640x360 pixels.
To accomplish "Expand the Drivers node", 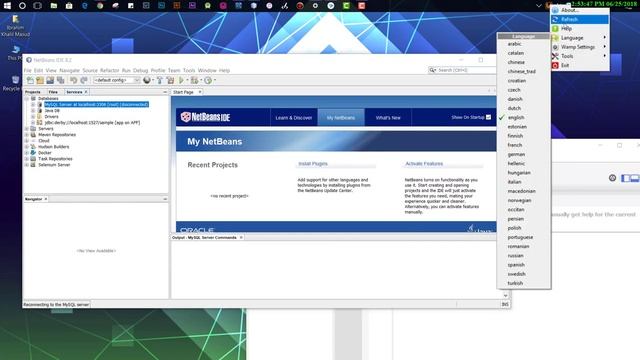I will tap(33, 117).
